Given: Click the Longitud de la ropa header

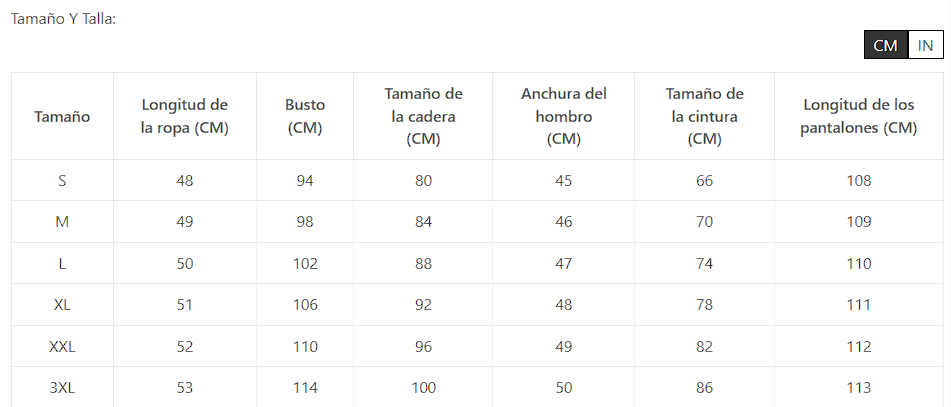Looking at the screenshot, I should click(185, 116).
